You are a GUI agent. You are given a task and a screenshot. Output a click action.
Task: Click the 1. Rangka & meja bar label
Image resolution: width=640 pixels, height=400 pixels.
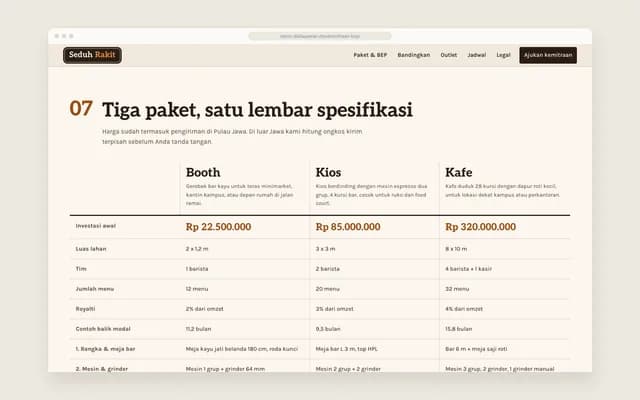click(x=105, y=349)
